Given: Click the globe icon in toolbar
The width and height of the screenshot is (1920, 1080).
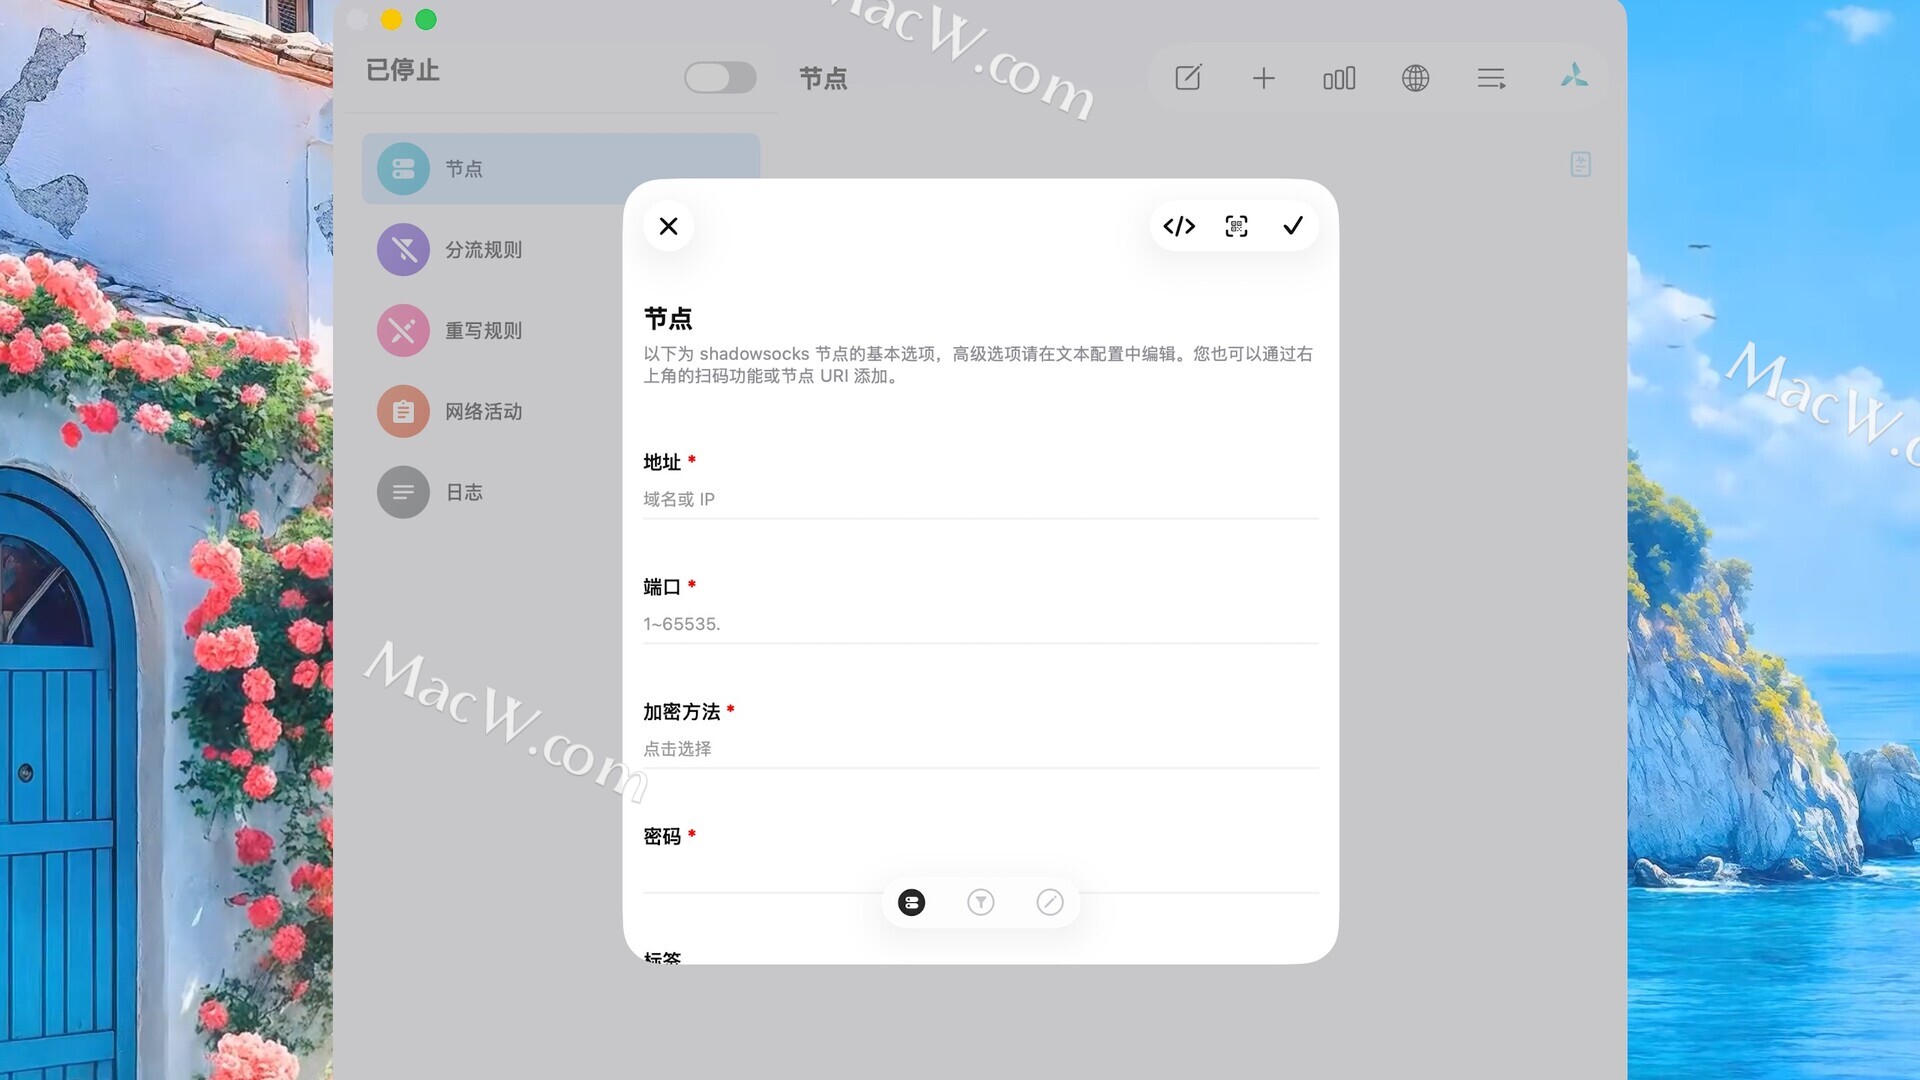Looking at the screenshot, I should tap(1415, 78).
